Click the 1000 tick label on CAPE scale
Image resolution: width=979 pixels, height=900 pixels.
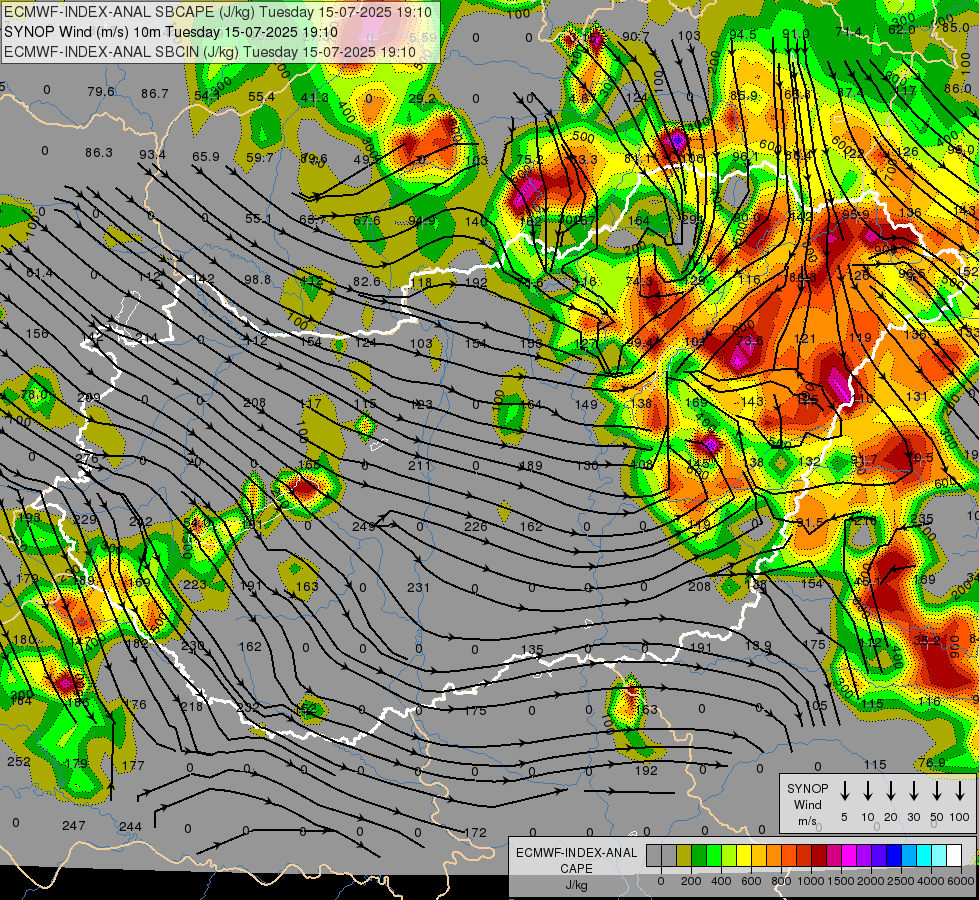(x=811, y=881)
